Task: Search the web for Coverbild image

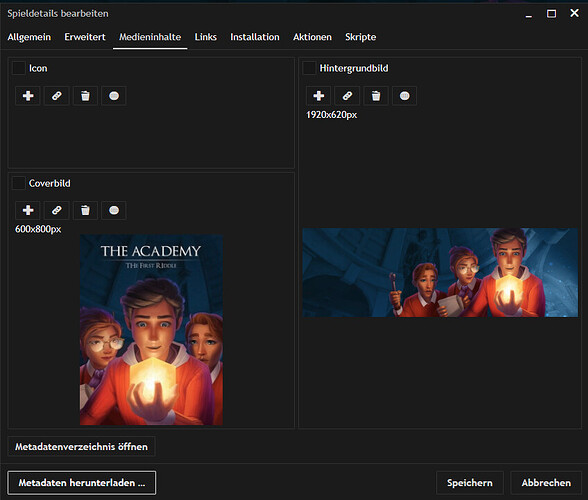Action: (x=114, y=210)
